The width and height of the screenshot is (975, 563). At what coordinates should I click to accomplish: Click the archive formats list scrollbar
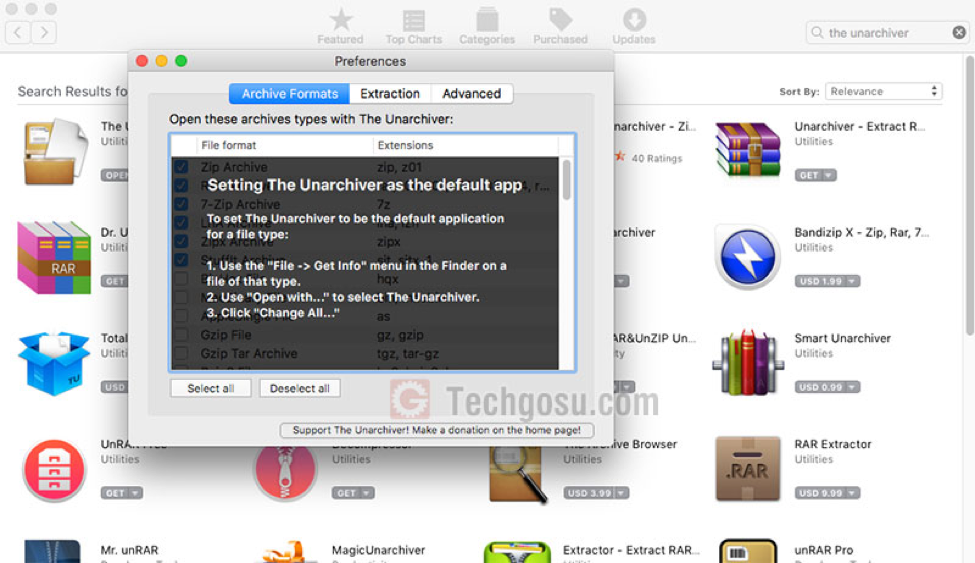[566, 180]
